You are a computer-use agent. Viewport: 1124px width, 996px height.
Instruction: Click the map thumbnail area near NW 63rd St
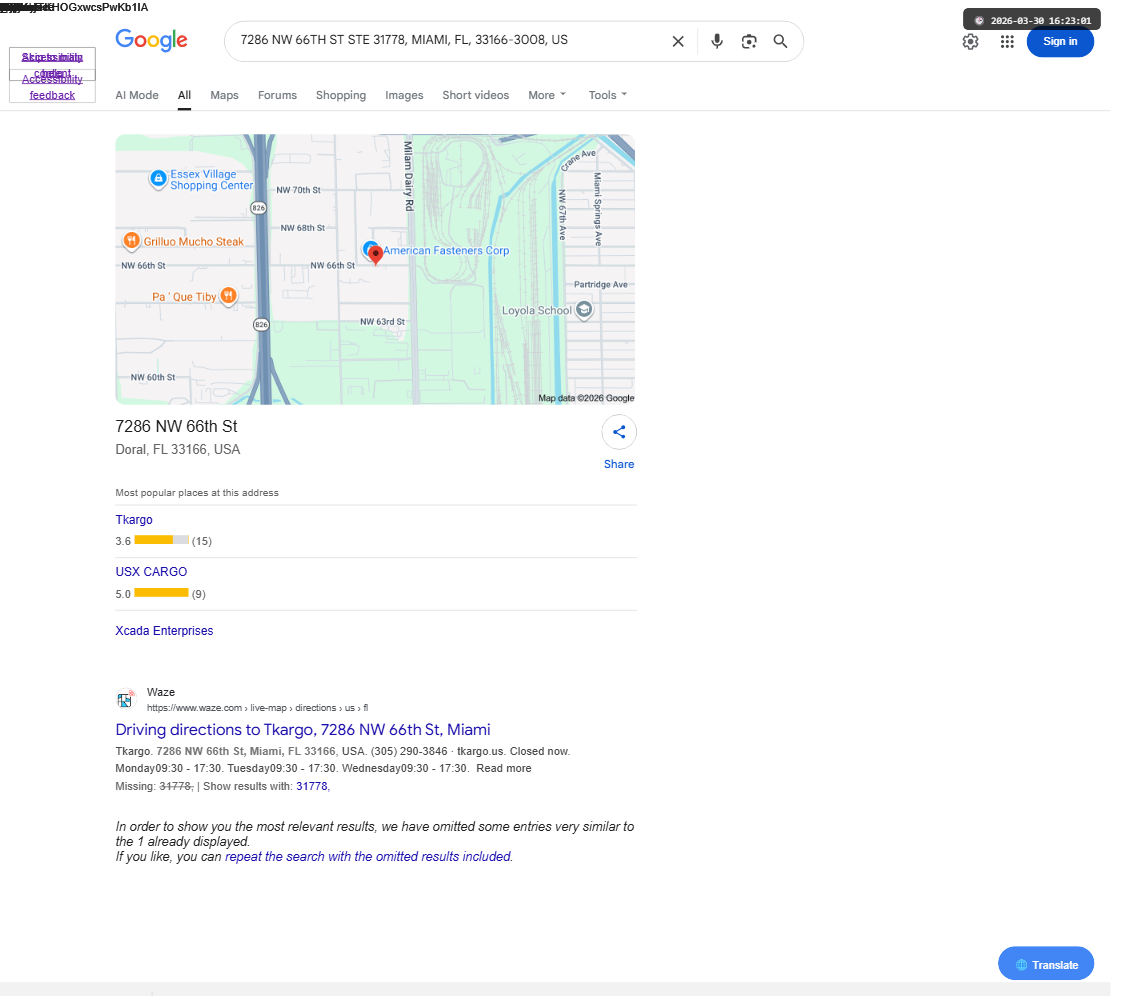[x=382, y=322]
